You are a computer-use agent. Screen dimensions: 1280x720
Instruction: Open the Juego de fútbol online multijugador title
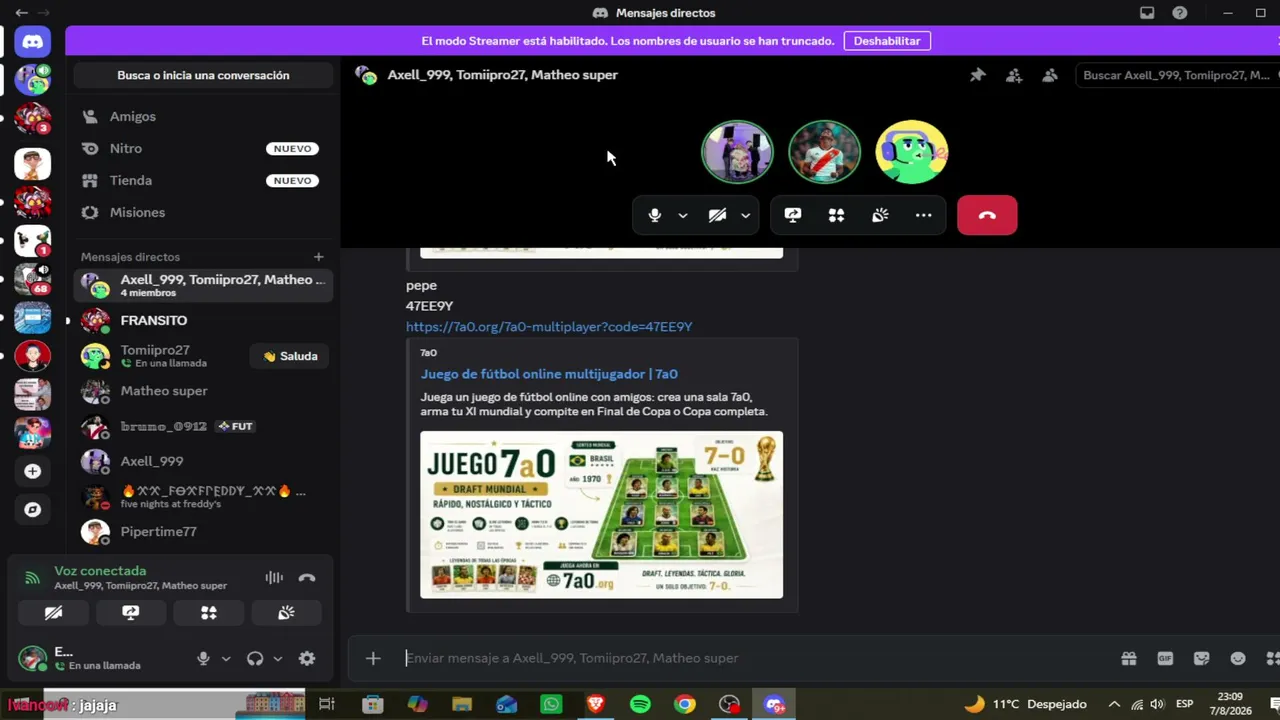click(x=549, y=374)
